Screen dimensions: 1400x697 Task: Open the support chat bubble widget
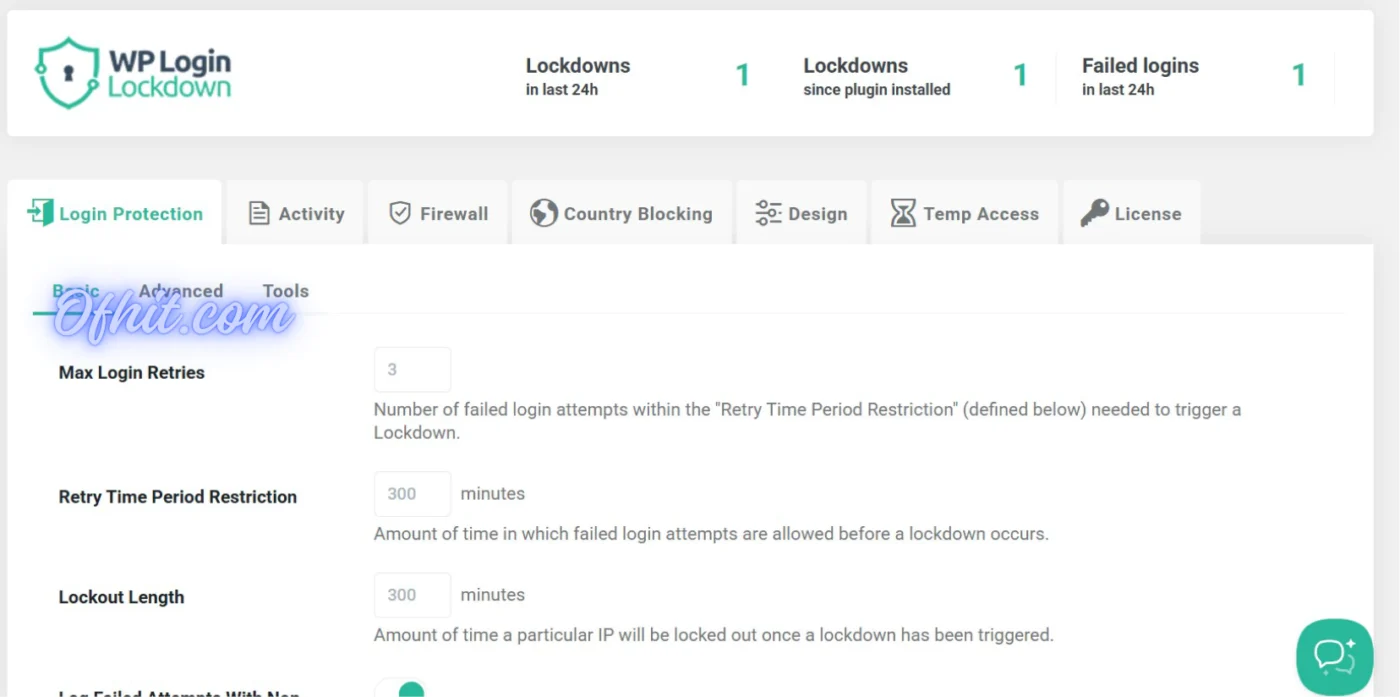(x=1334, y=656)
